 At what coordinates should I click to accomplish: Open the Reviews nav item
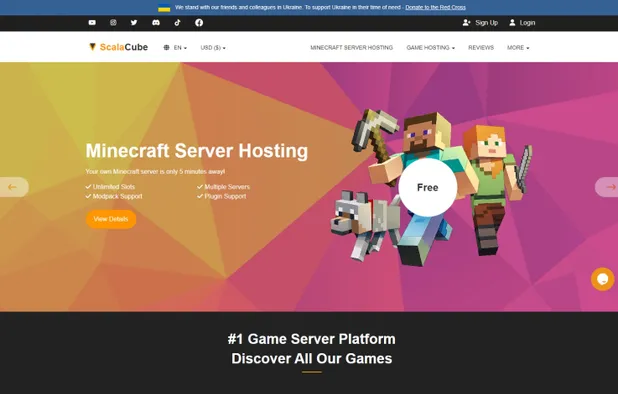[481, 48]
